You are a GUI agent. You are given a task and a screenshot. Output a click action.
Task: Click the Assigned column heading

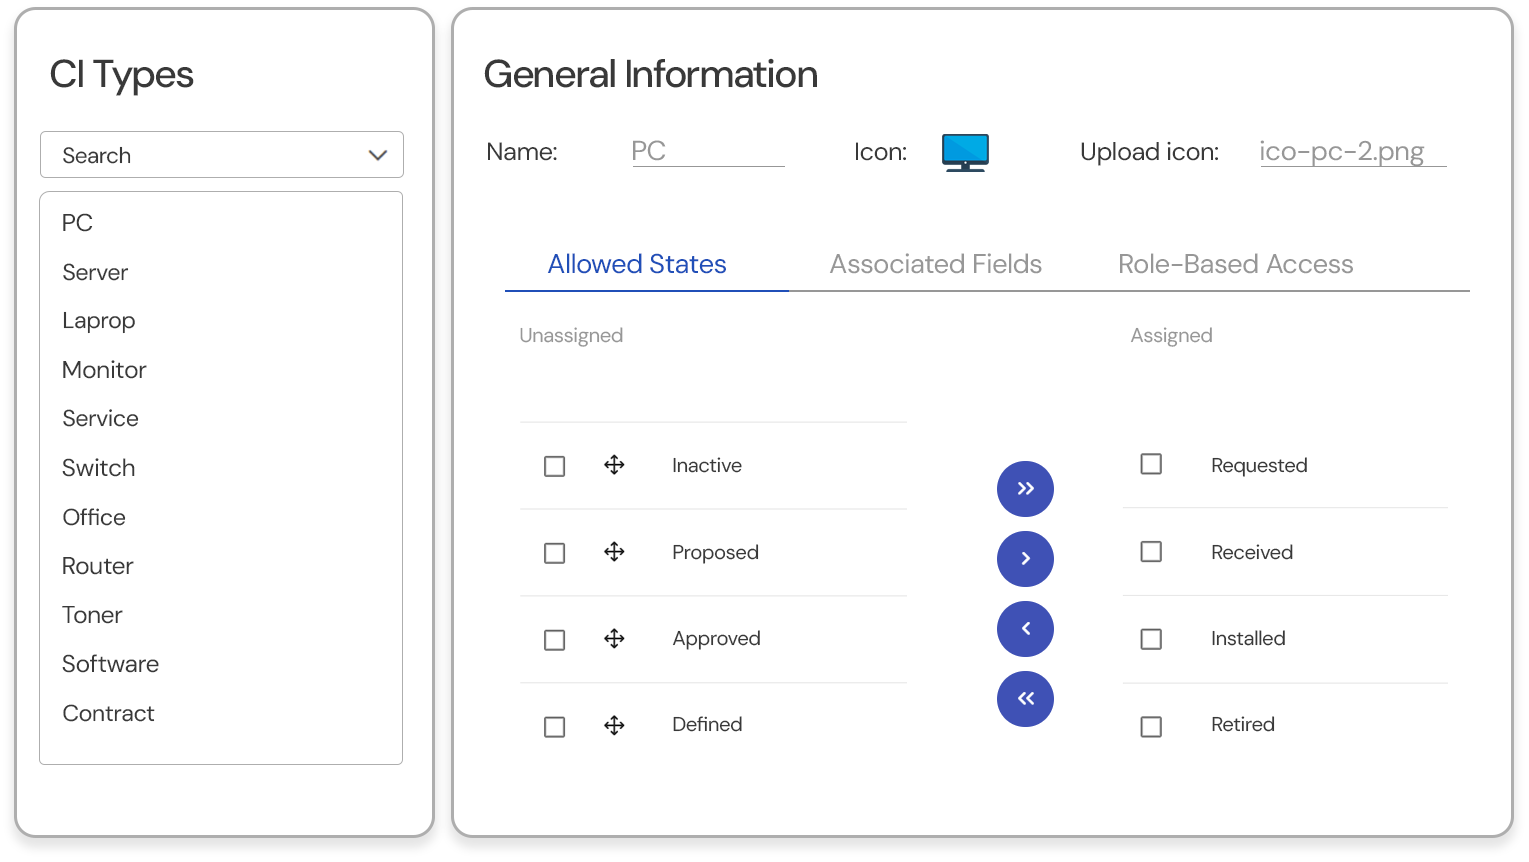[x=1171, y=335]
